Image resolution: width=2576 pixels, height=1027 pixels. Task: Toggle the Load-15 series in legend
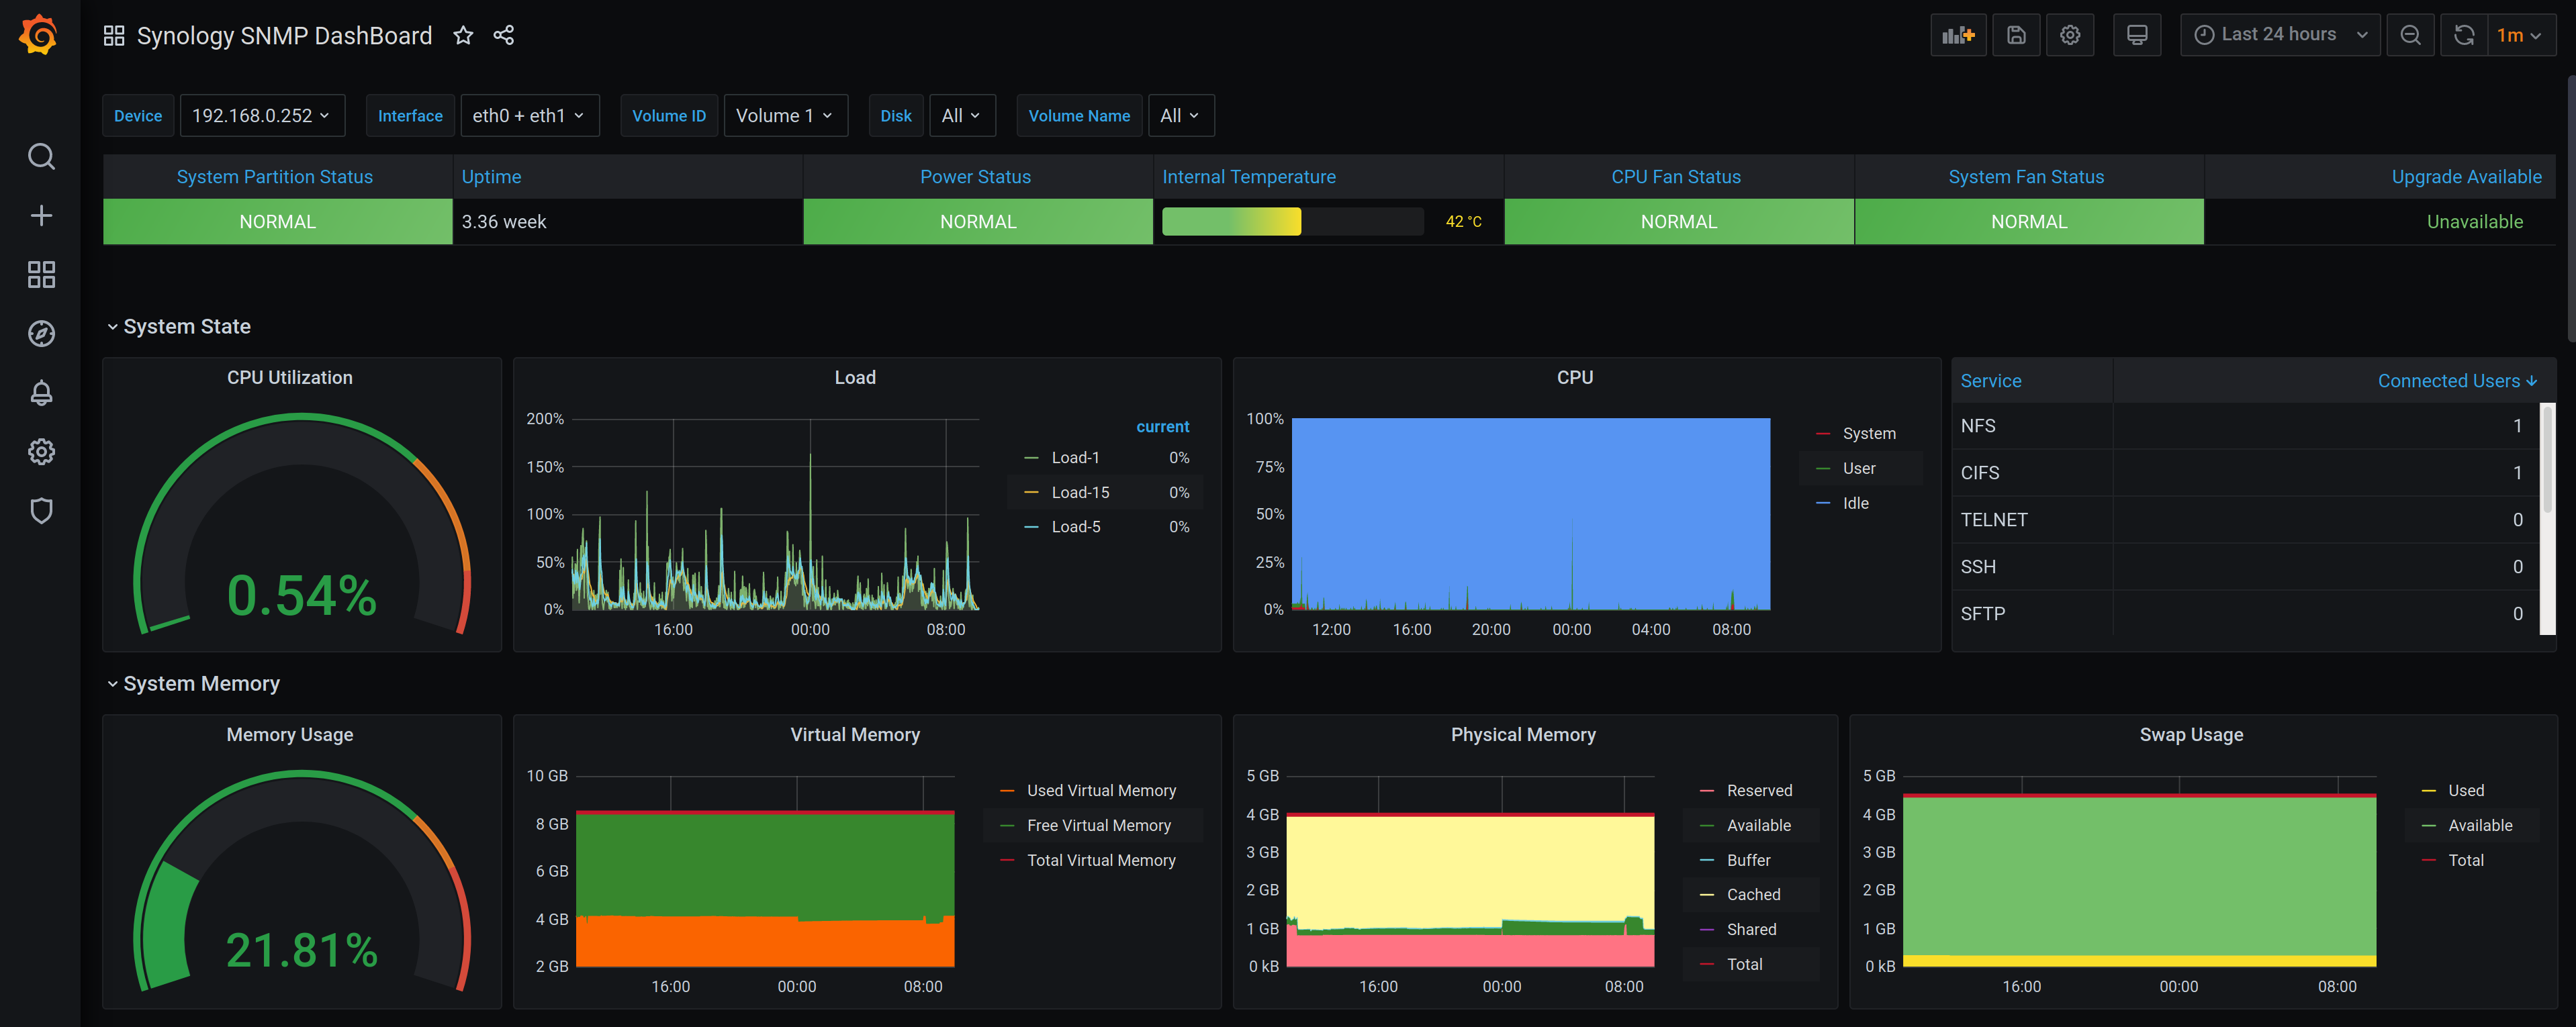click(1080, 492)
